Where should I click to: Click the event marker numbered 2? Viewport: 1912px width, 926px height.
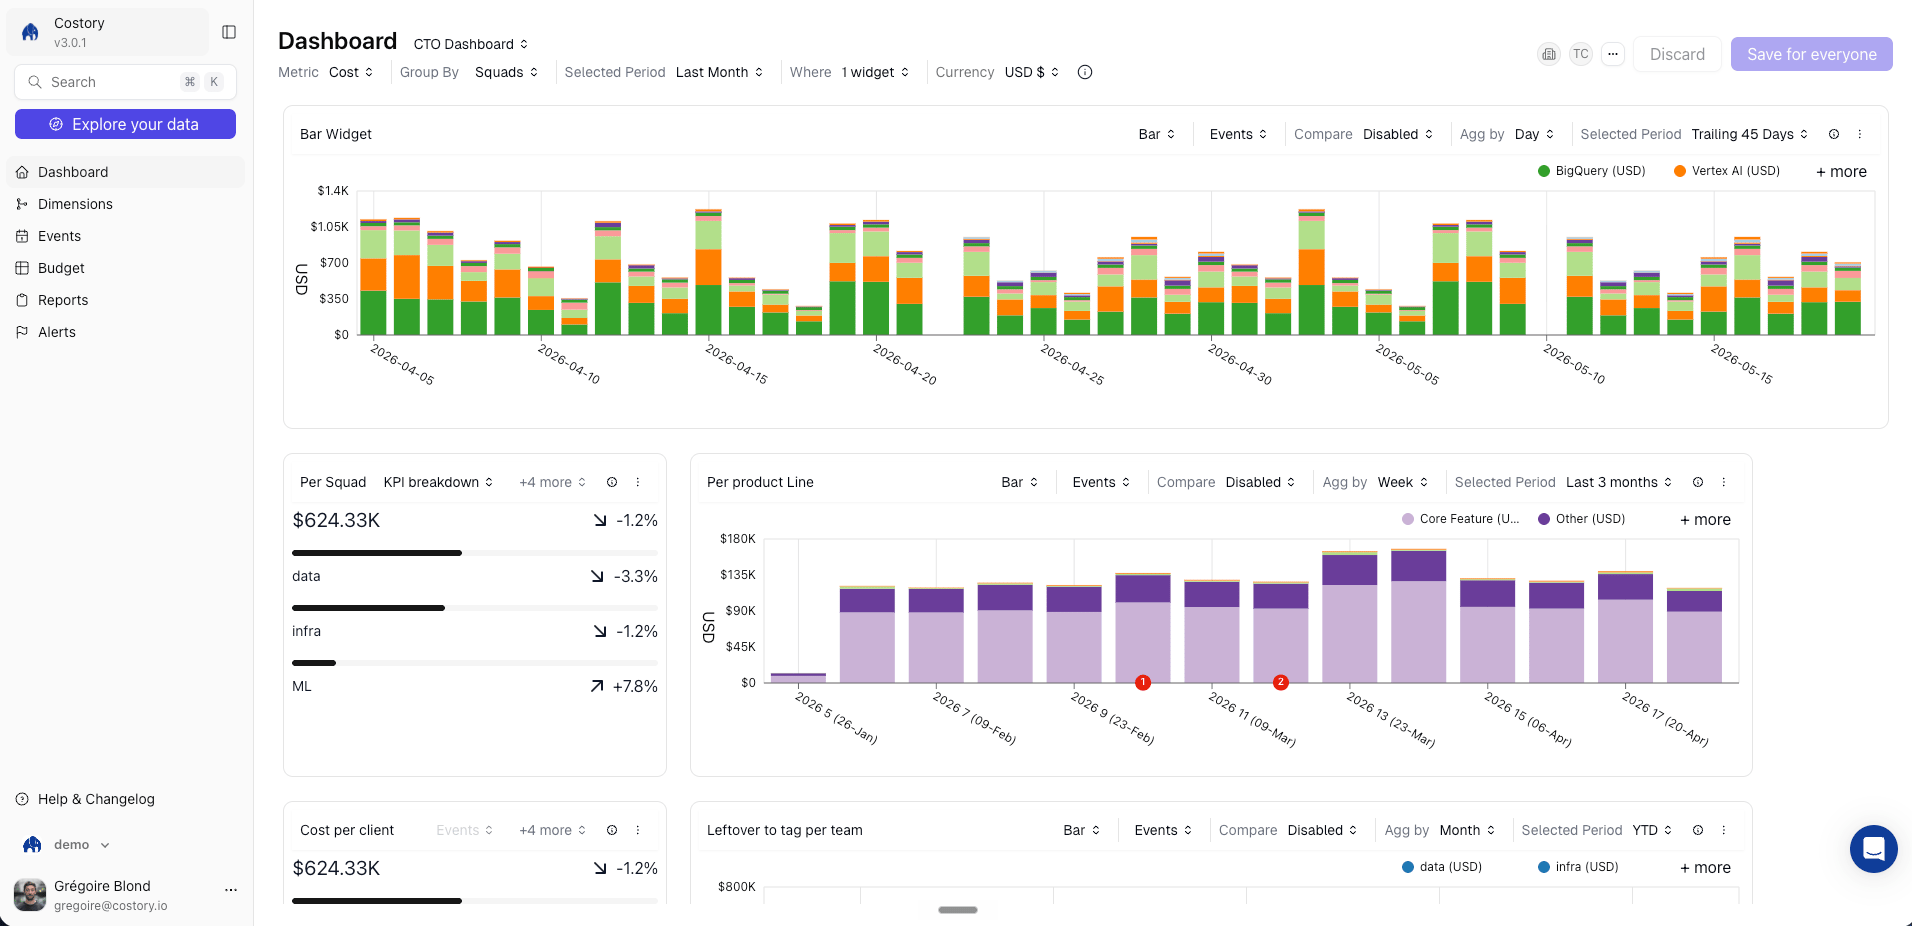pyautogui.click(x=1281, y=682)
